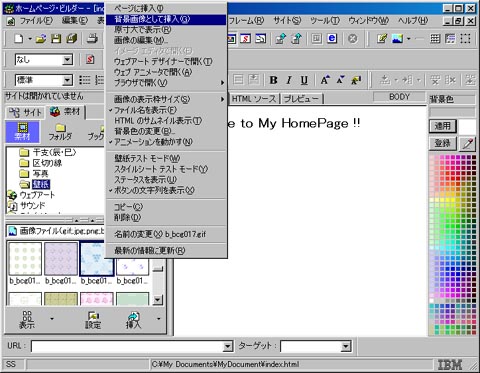Click the insert table grid icon
480x373 pixels.
pyautogui.click(x=435, y=39)
